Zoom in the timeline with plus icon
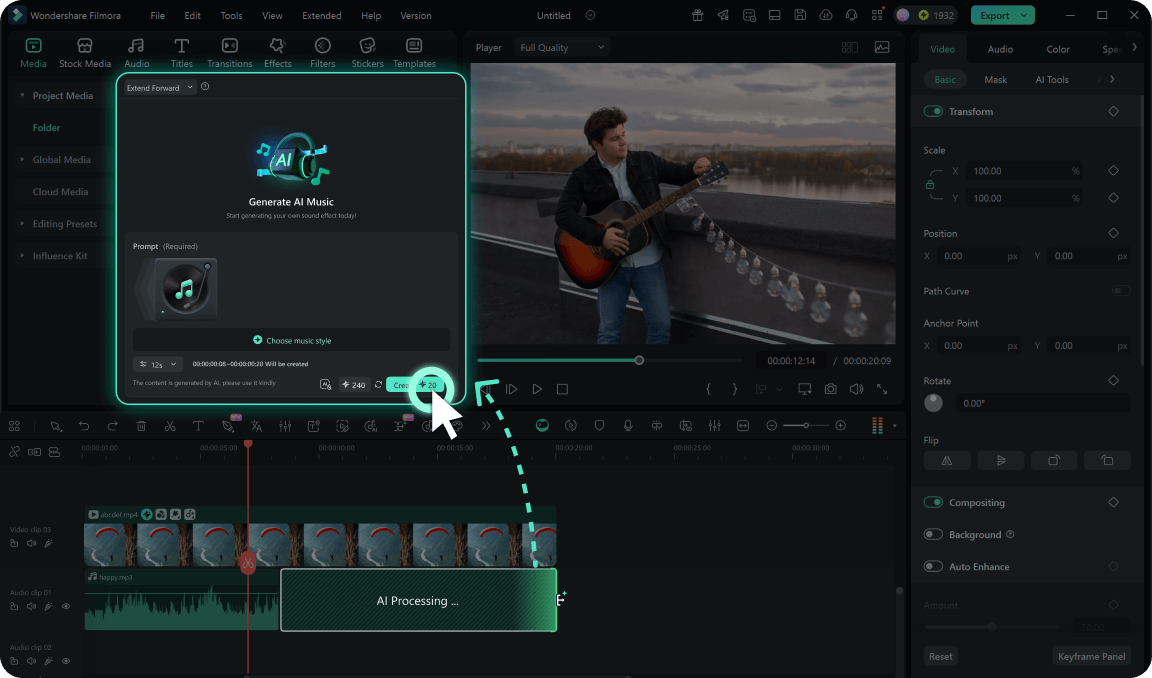Image resolution: width=1152 pixels, height=678 pixels. (x=840, y=425)
